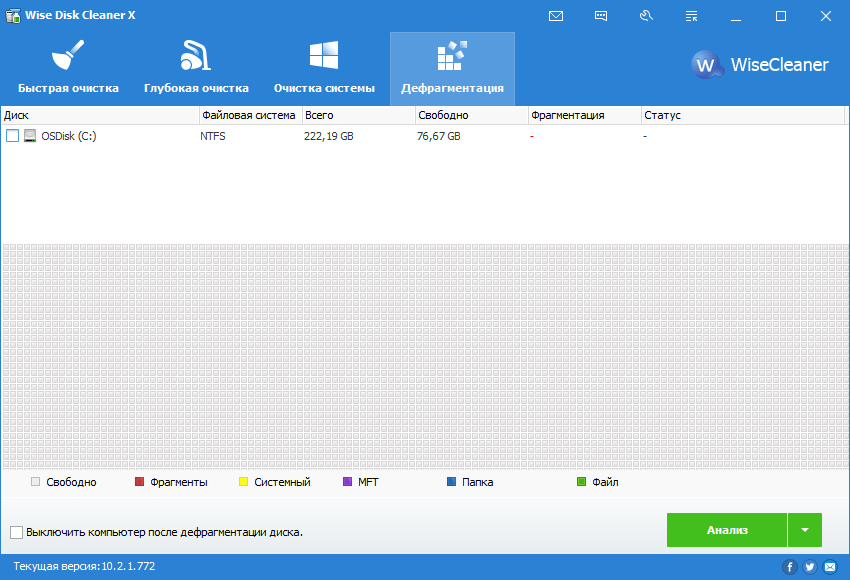The height and width of the screenshot is (580, 850).
Task: Open the Twitter icon in status bar
Action: (810, 567)
